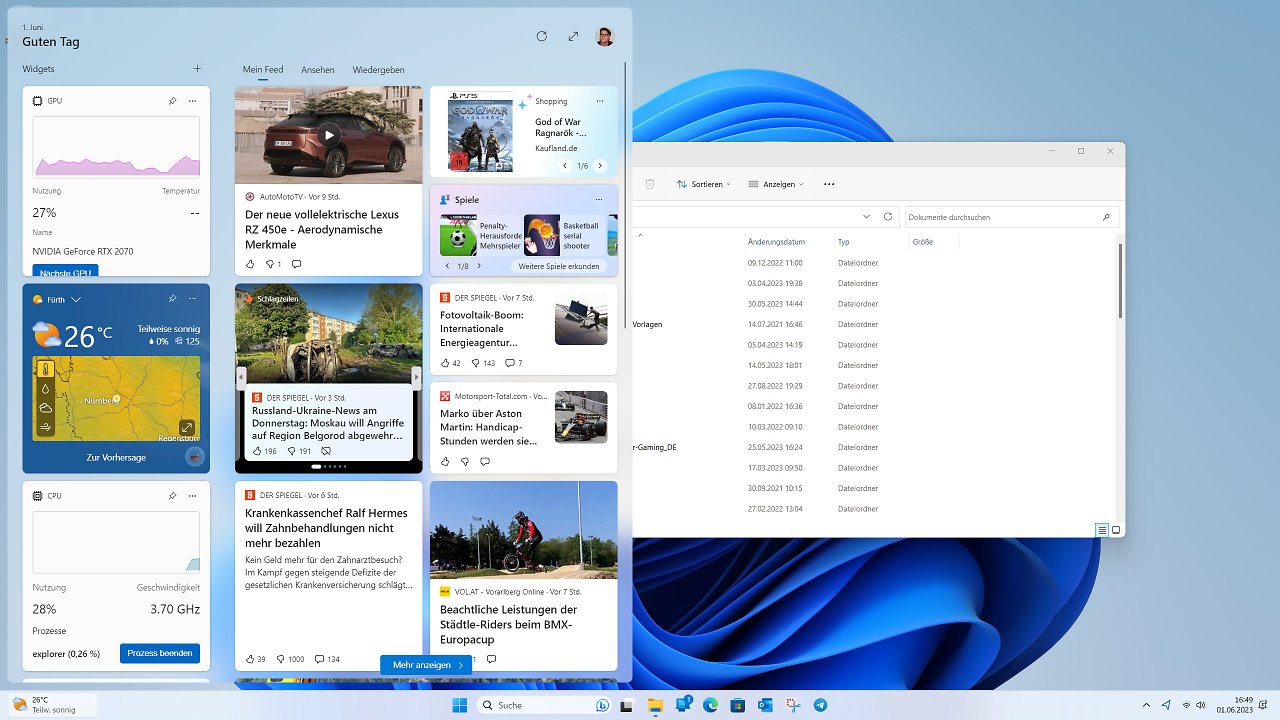Open the Basketball serial shooter game
The width and height of the screenshot is (1280, 720).
564,235
